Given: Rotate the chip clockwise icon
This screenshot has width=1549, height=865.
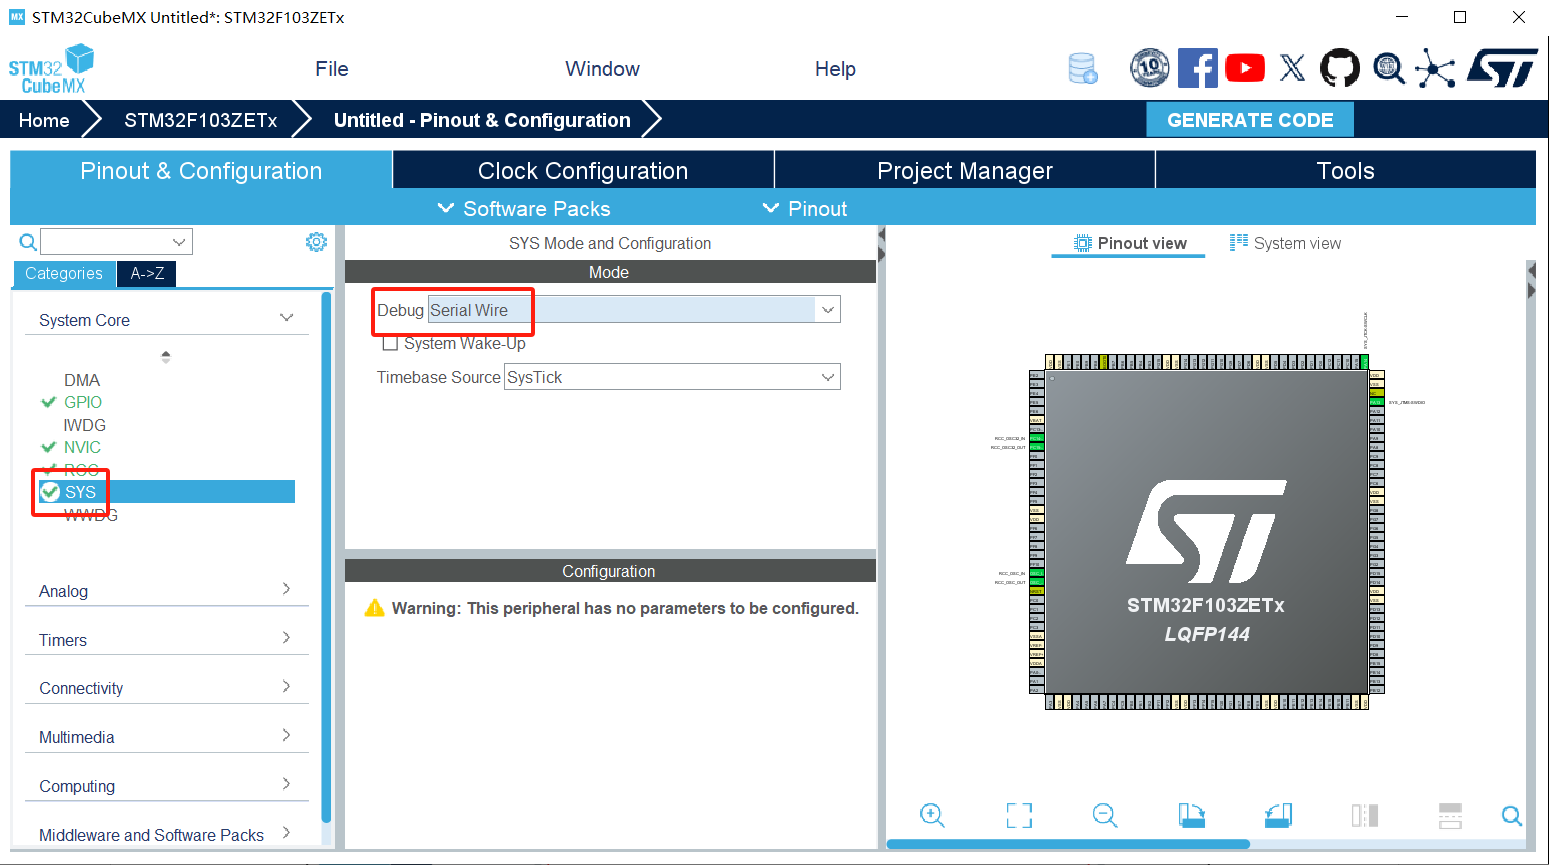Looking at the screenshot, I should 1191,815.
